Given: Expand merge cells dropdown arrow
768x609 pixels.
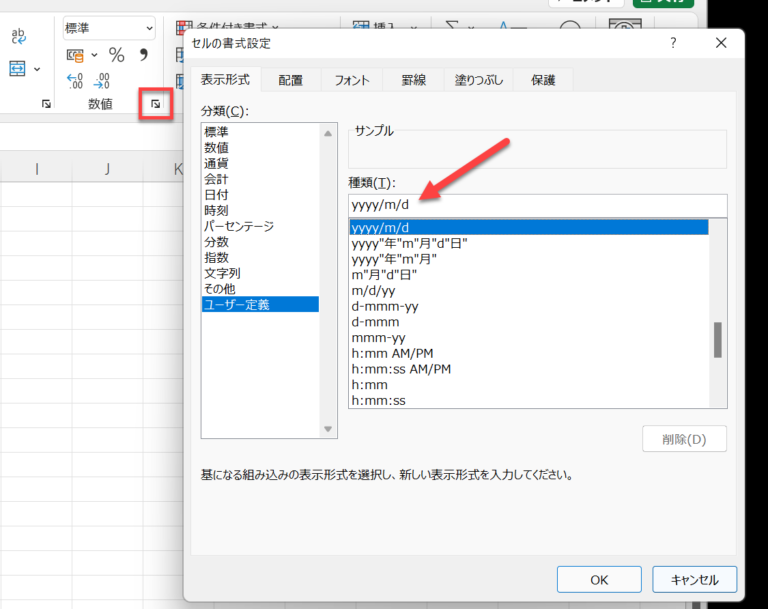Looking at the screenshot, I should click(x=37, y=69).
